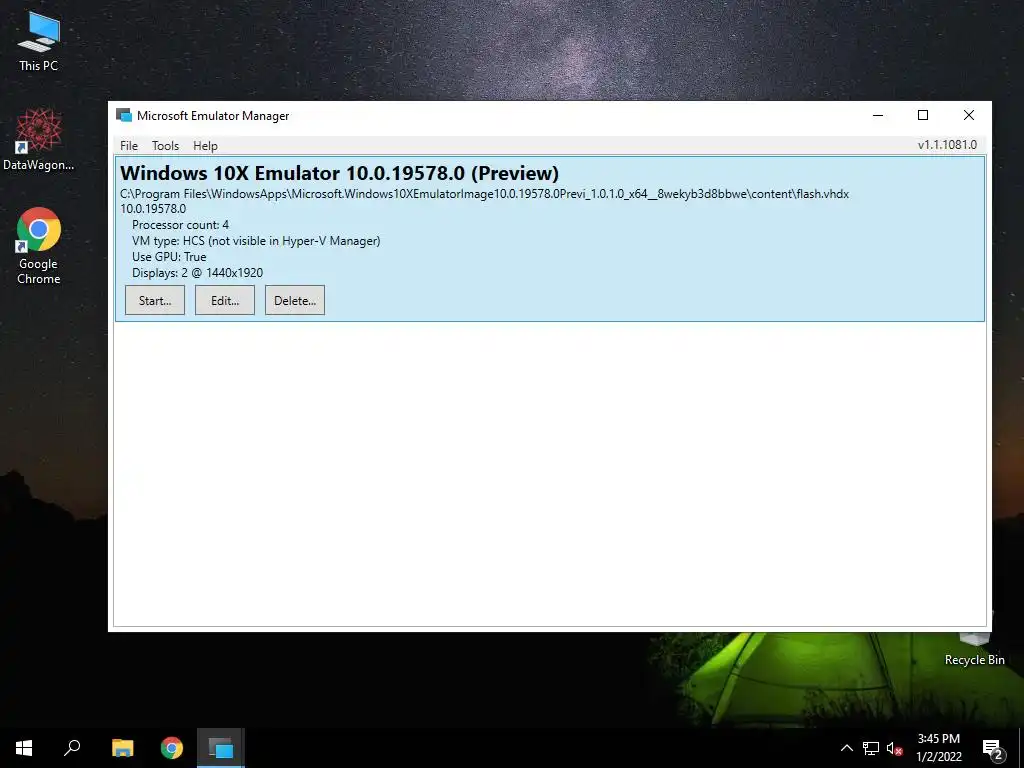
Task: Minimize the Emulator Manager window
Action: point(878,116)
